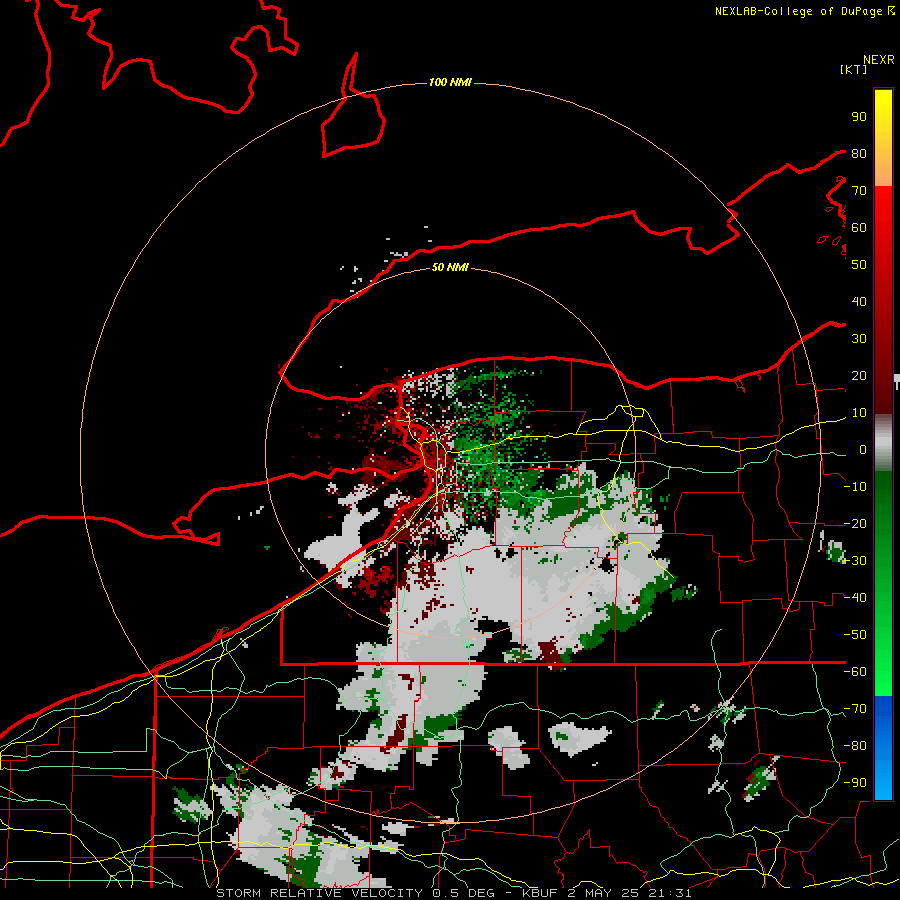Click the red band of the color bar

[883, 300]
